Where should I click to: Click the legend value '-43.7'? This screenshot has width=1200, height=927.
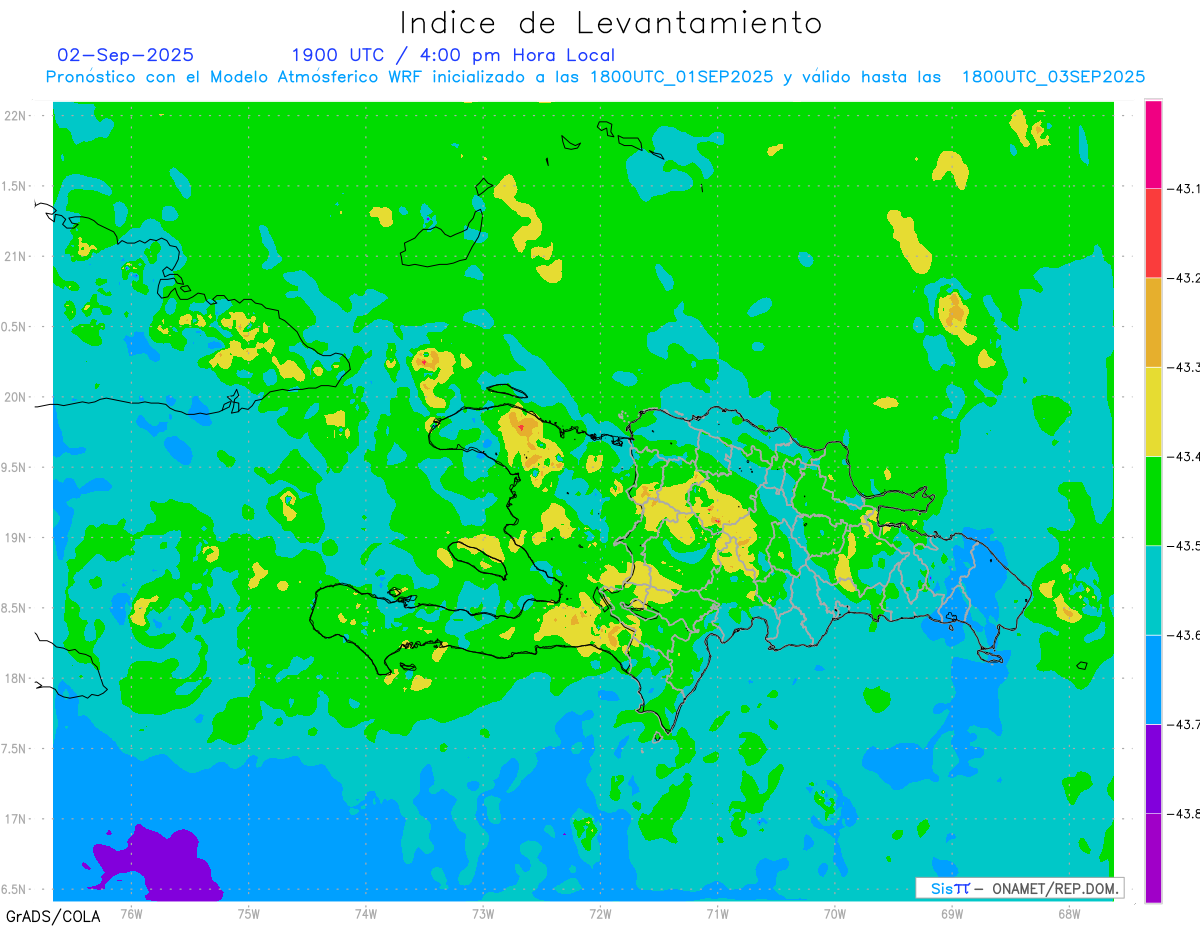coord(1184,724)
